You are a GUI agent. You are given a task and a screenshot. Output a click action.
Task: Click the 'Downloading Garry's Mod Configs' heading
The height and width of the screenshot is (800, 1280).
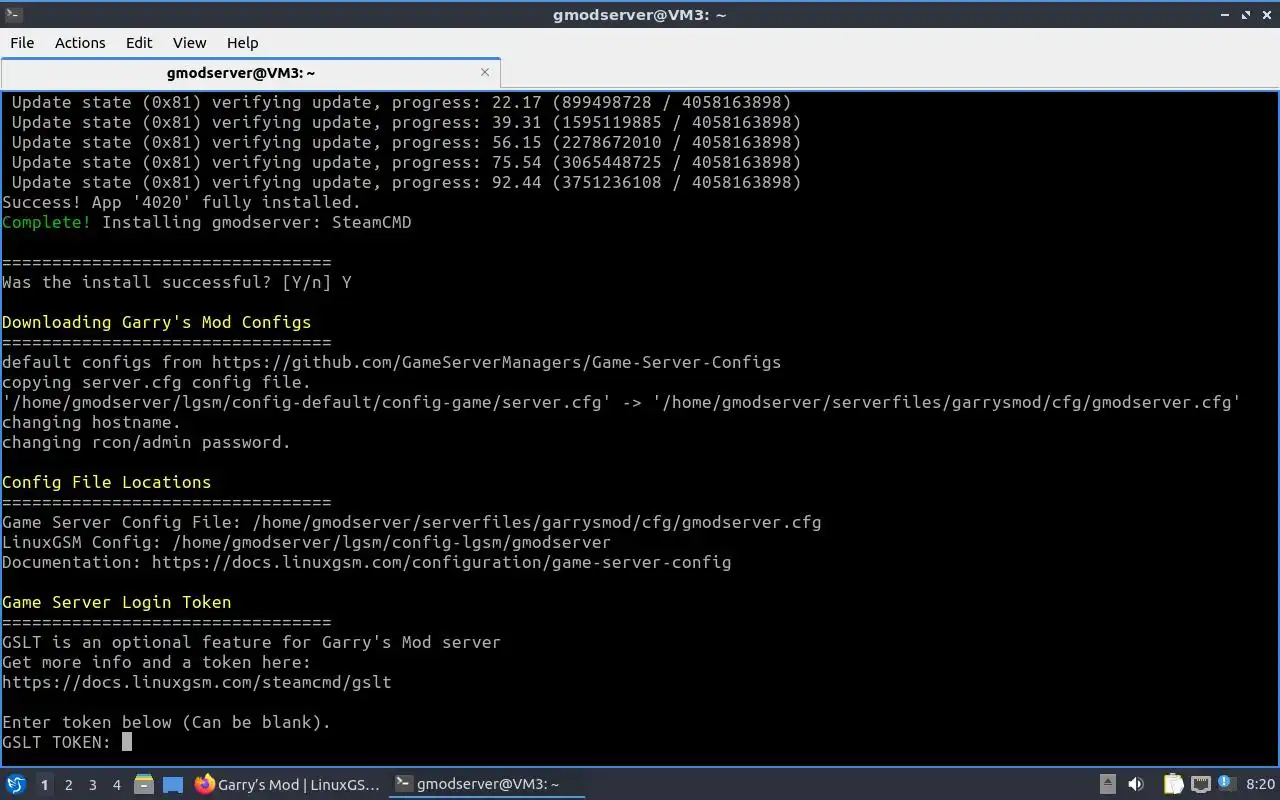[156, 322]
